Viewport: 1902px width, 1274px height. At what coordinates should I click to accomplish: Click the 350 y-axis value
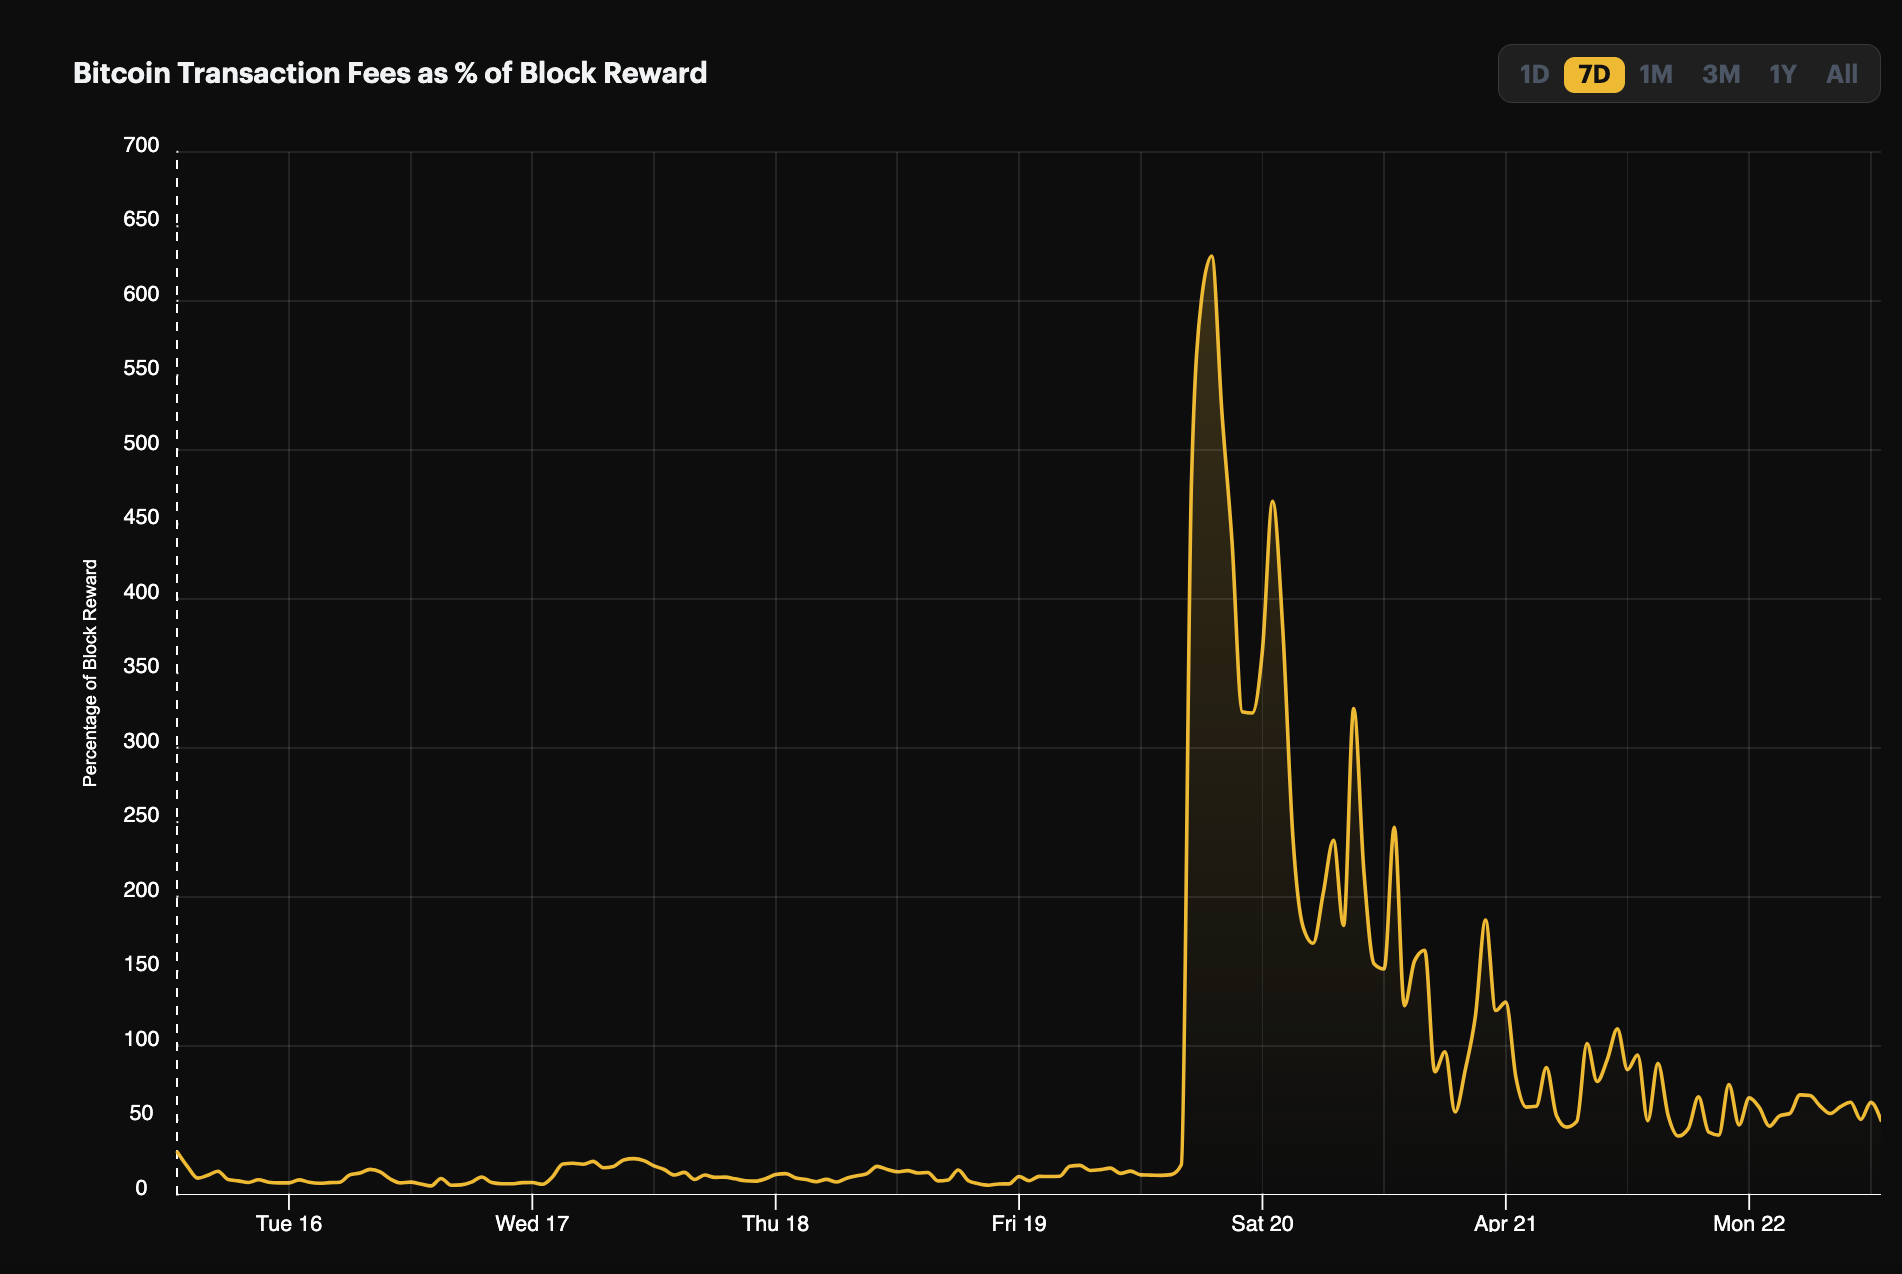coord(141,666)
